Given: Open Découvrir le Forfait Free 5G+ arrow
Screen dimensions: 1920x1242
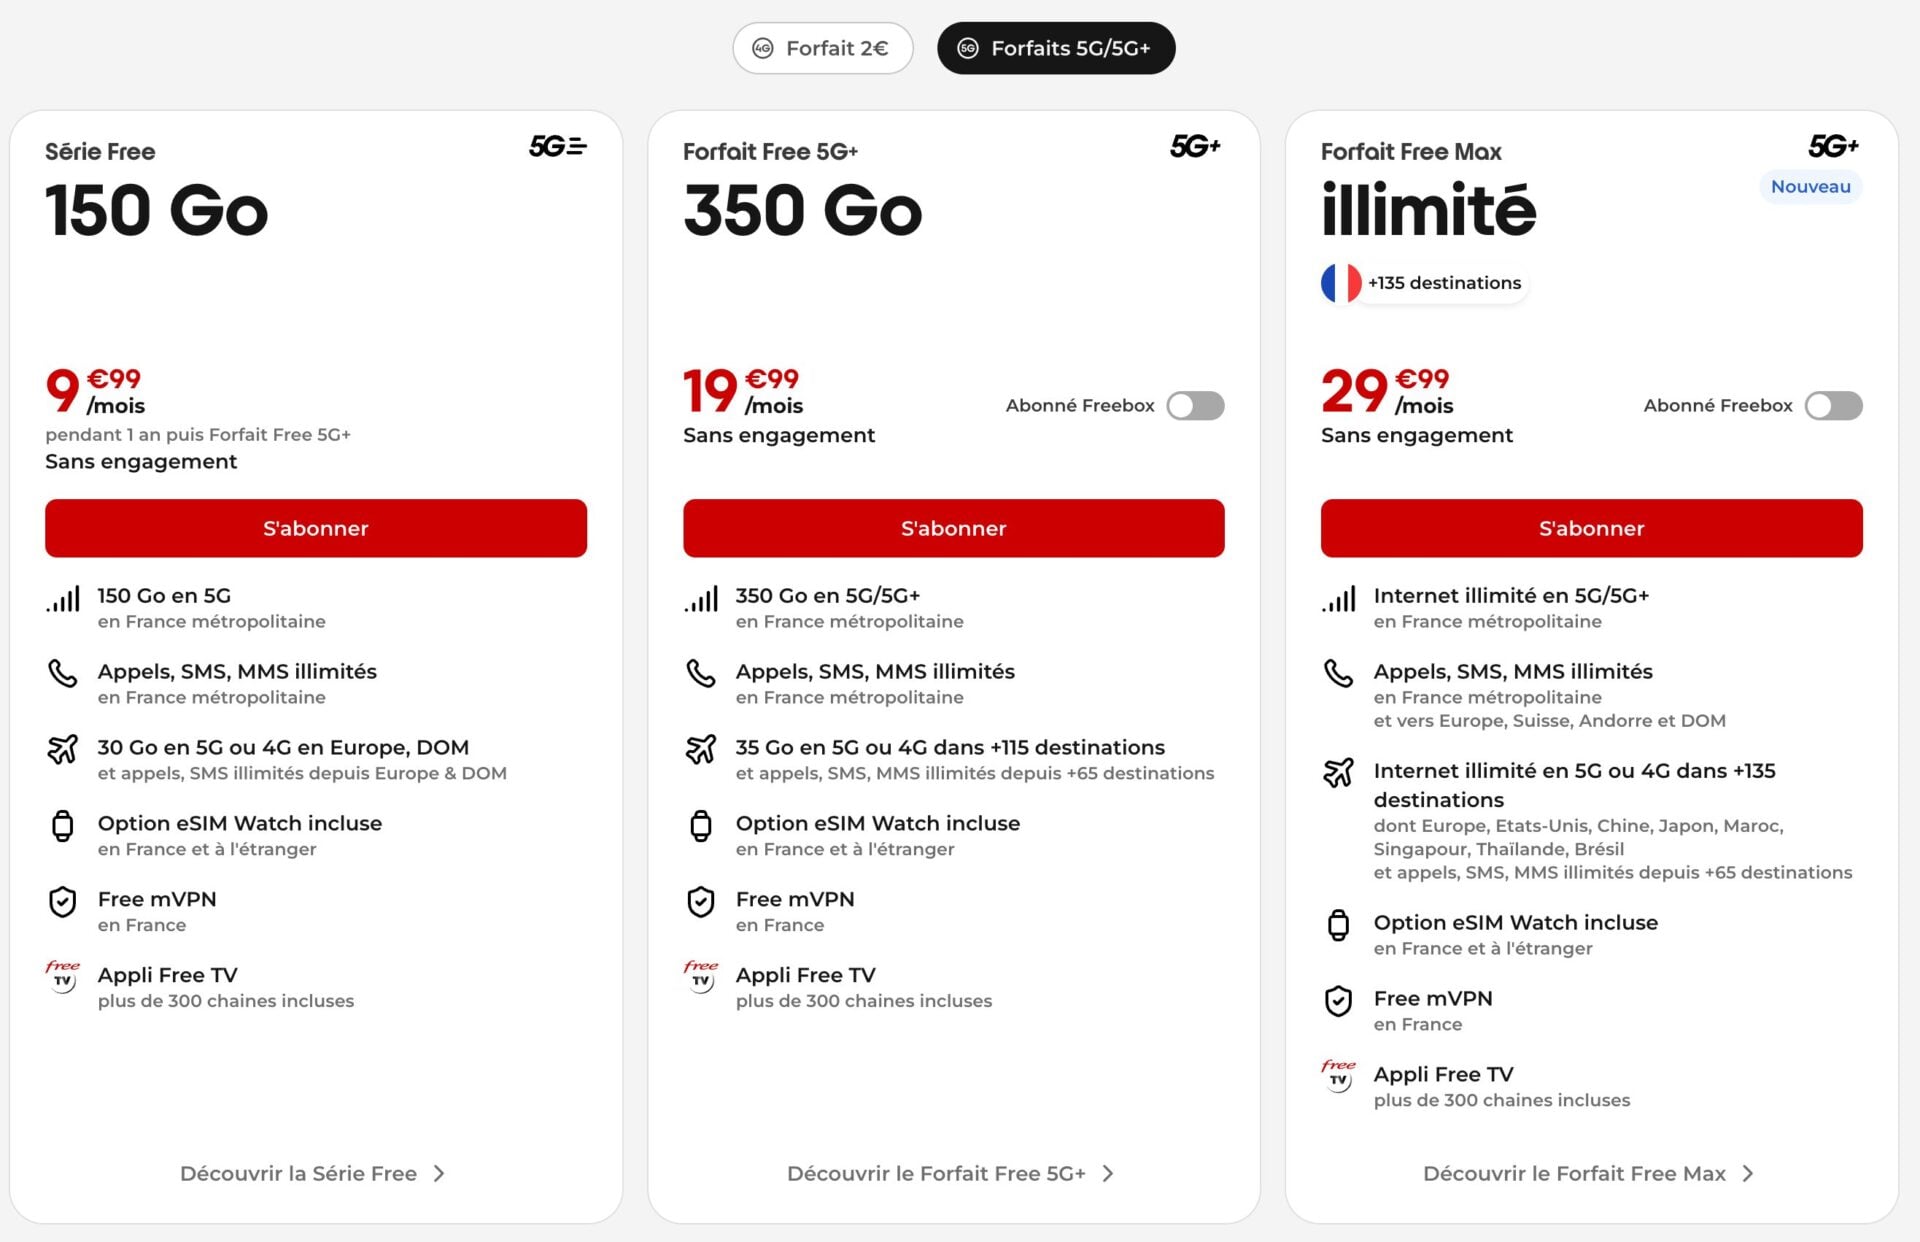Looking at the screenshot, I should pyautogui.click(x=1108, y=1174).
